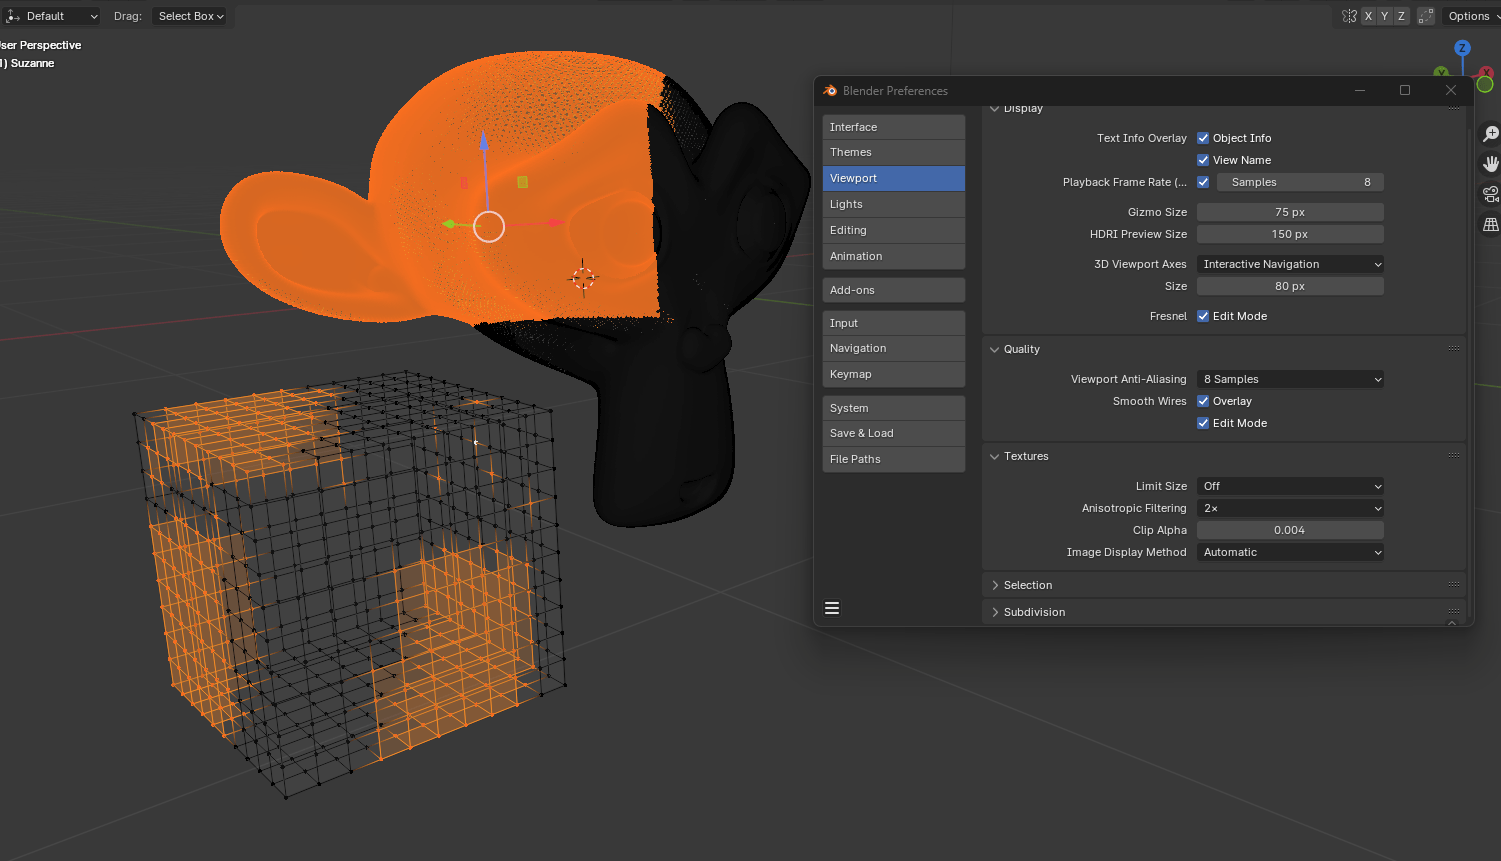Toggle Smooth Wires Edit Mode checkbox
This screenshot has width=1501, height=861.
click(x=1203, y=423)
